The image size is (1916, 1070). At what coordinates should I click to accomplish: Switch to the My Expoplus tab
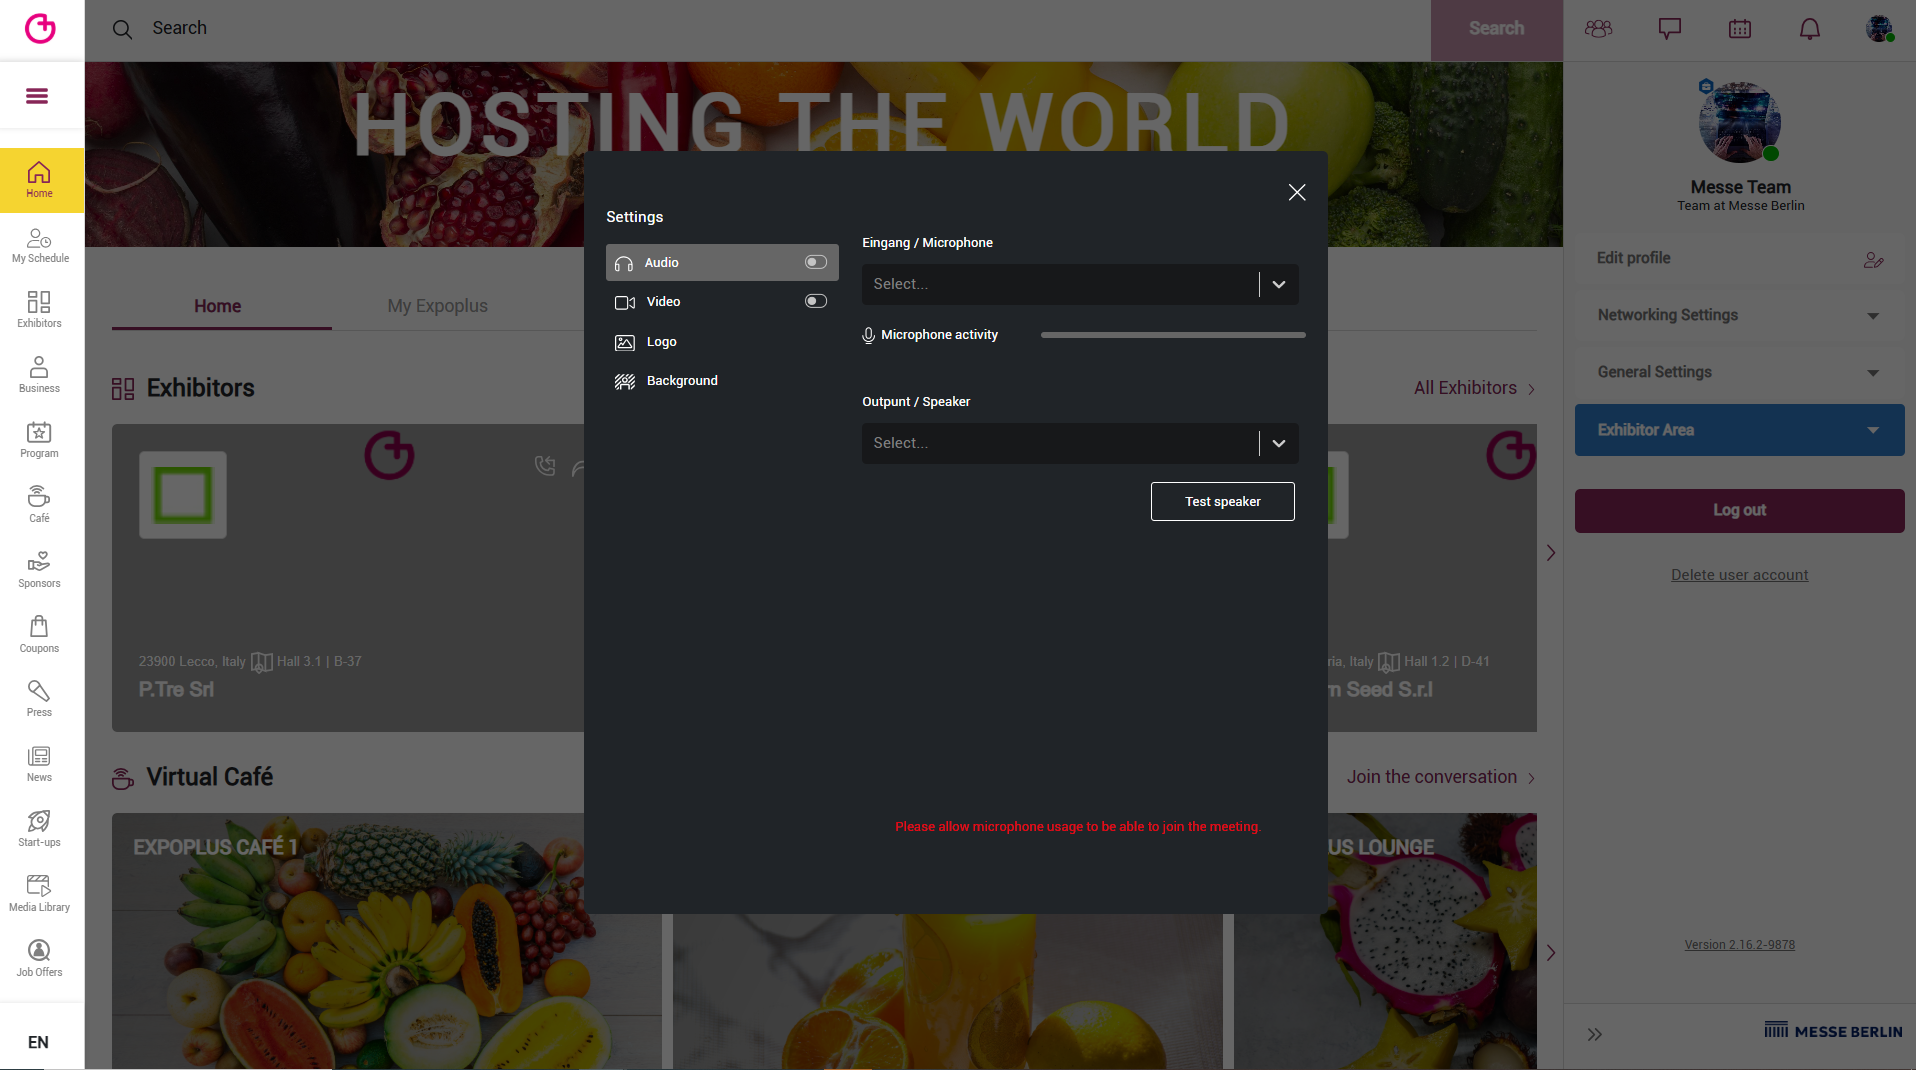point(438,306)
